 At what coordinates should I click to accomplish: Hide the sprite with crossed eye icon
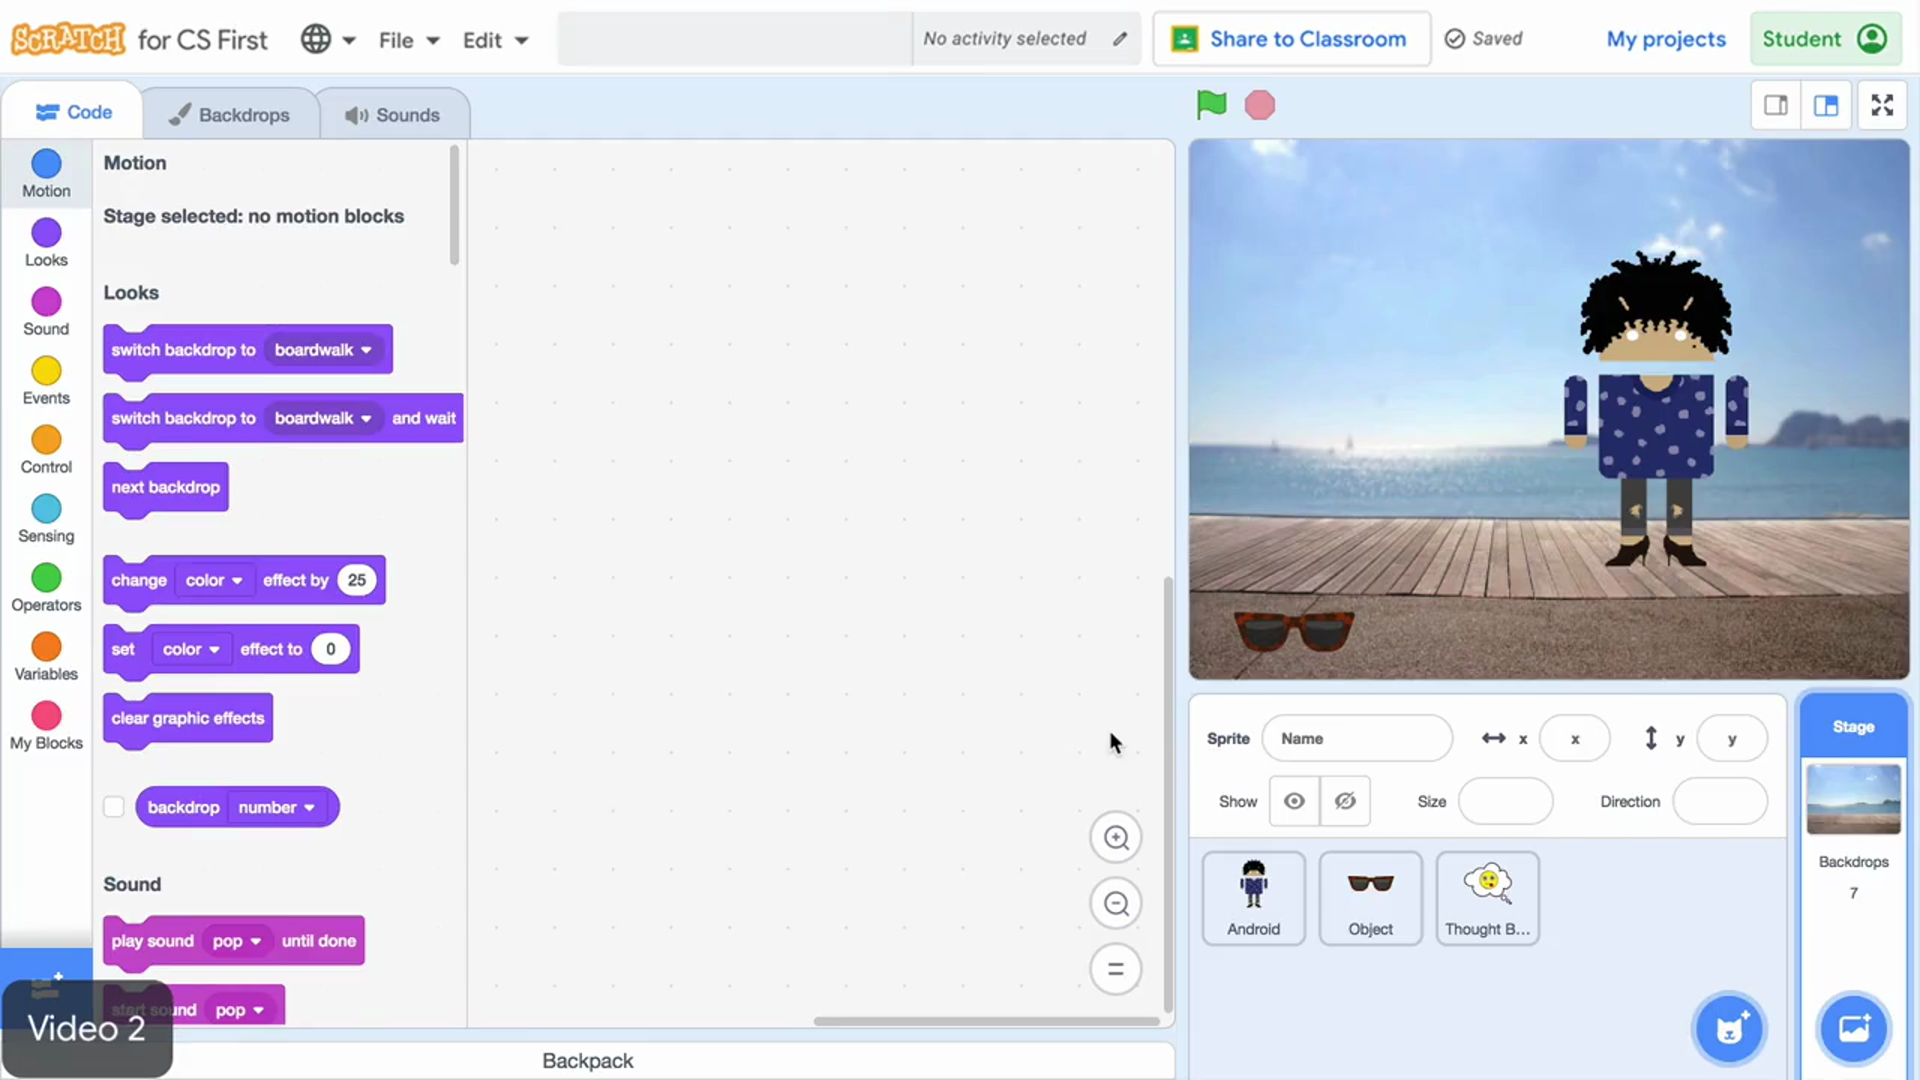coord(1345,801)
